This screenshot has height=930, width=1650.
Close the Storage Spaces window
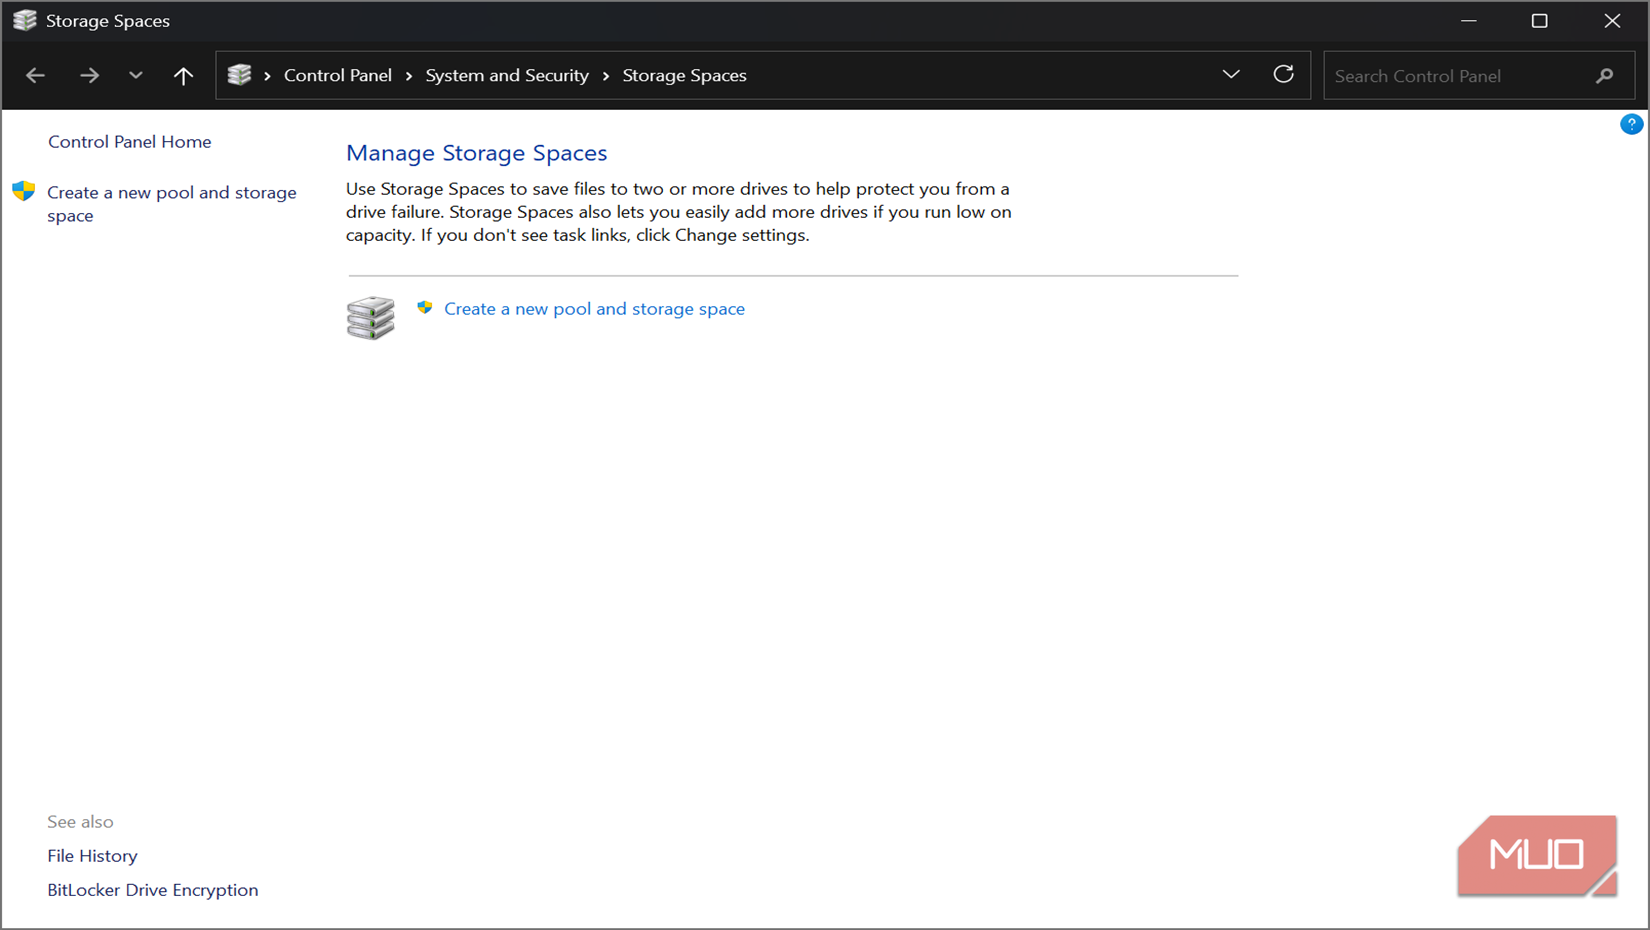click(x=1612, y=21)
